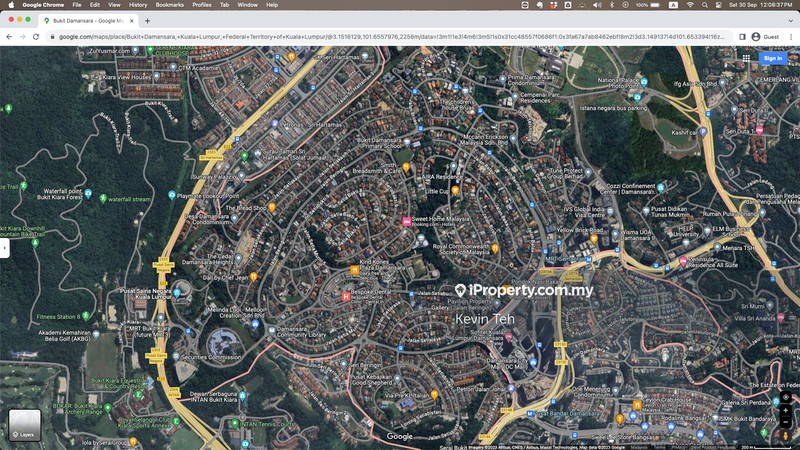This screenshot has width=800, height=450.
Task: Toggle the Chrome side panel button
Action: tap(743, 37)
